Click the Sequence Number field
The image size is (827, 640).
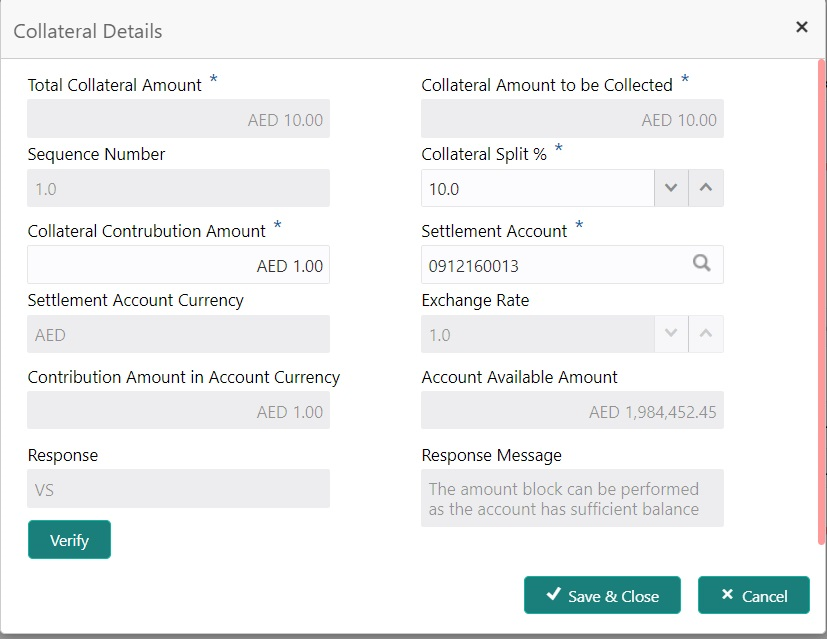(x=178, y=188)
